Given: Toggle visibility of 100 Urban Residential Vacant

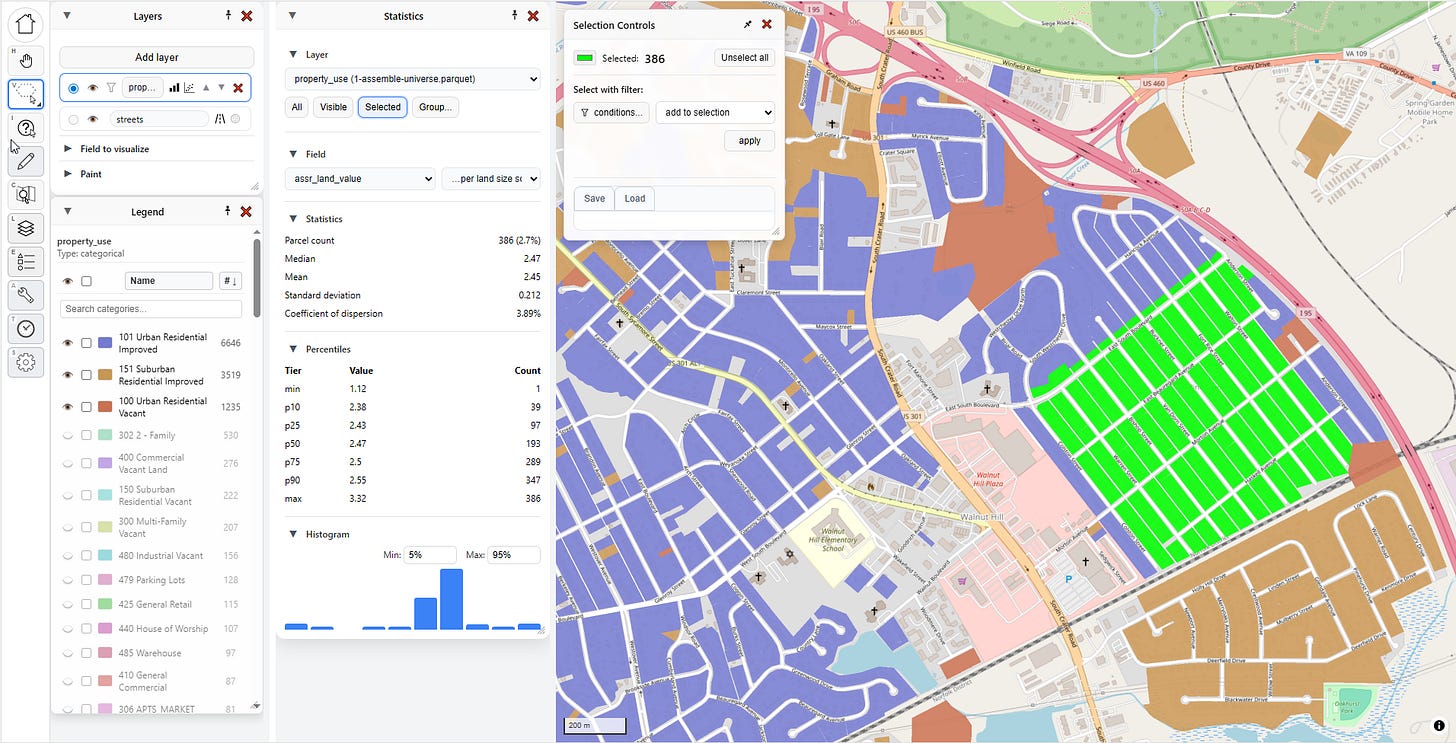Looking at the screenshot, I should (68, 407).
